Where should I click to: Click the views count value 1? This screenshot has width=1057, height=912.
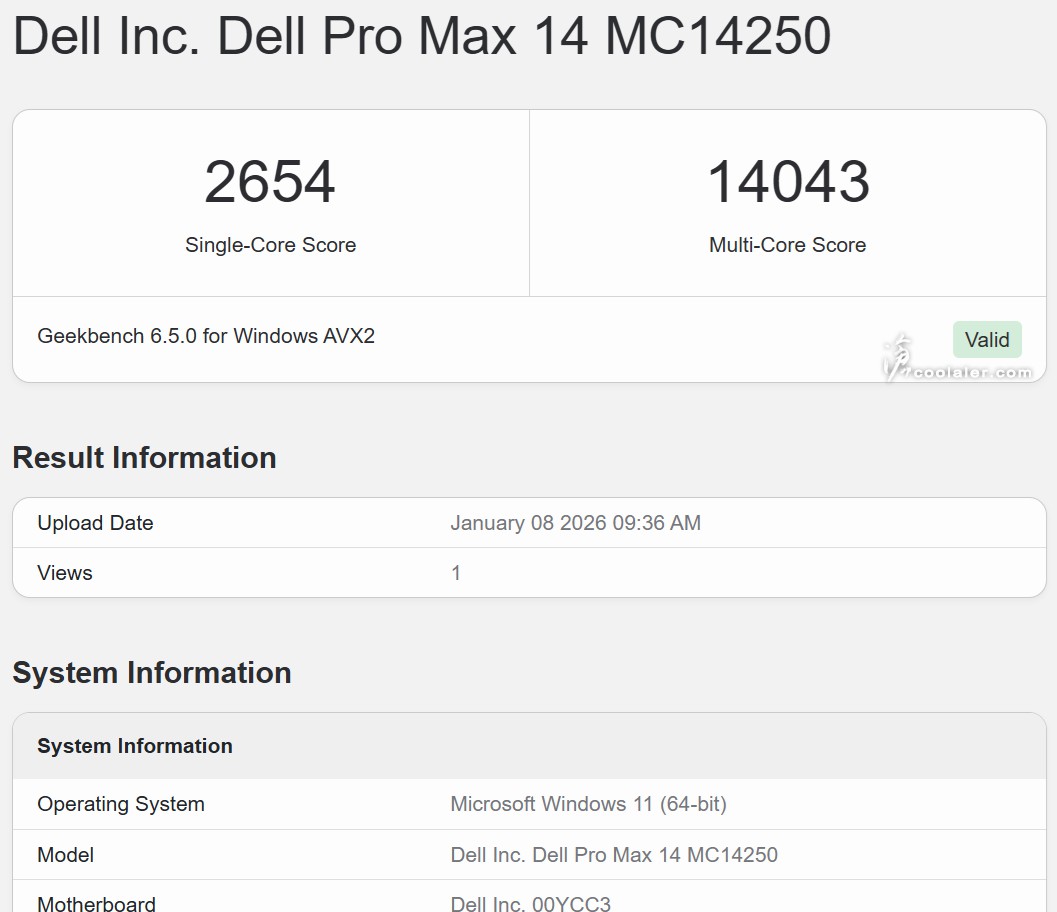[x=456, y=573]
